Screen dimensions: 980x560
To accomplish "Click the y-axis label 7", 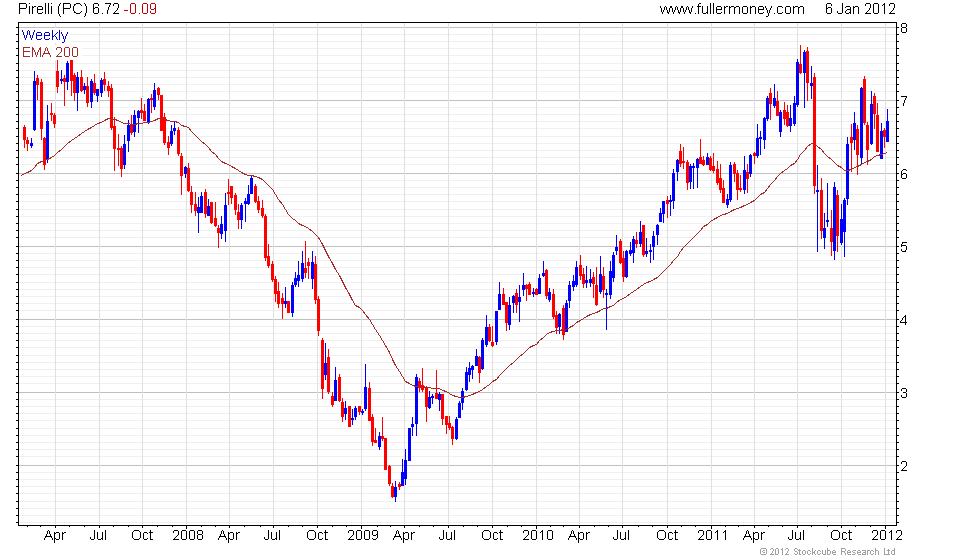I will coord(904,101).
